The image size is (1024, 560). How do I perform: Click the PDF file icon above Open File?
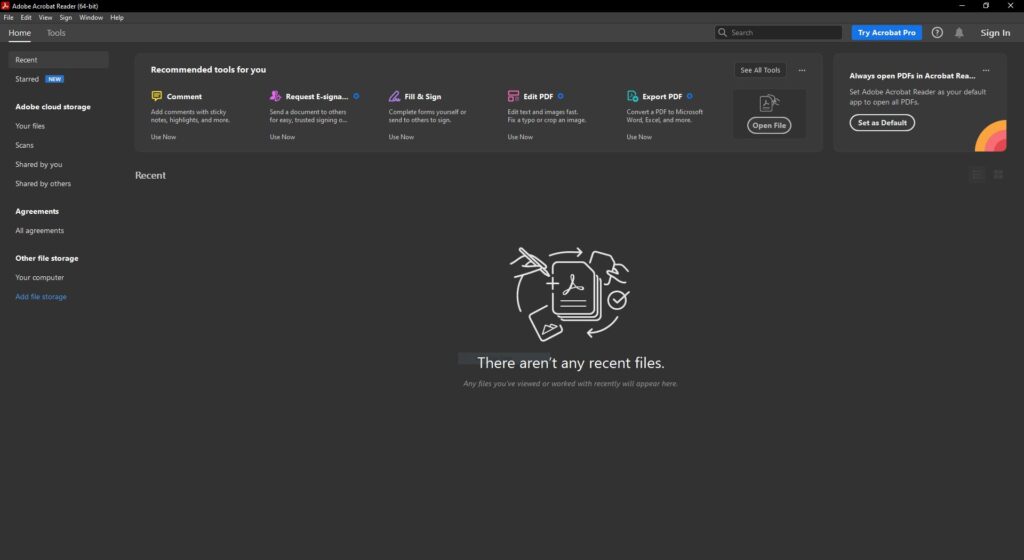tap(769, 103)
